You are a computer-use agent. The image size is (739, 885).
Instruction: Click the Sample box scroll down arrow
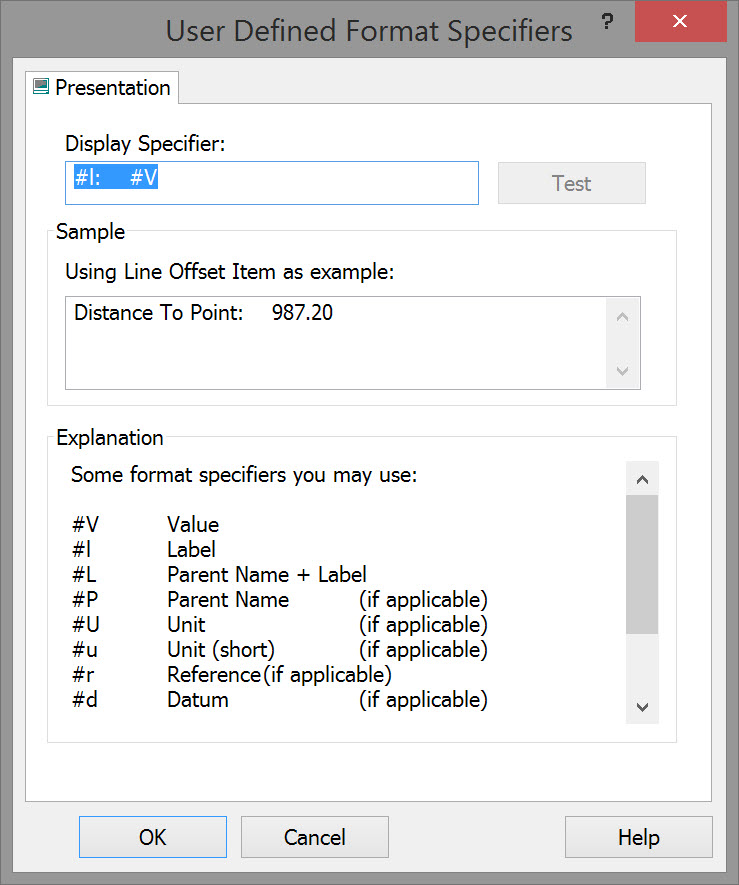pyautogui.click(x=623, y=371)
